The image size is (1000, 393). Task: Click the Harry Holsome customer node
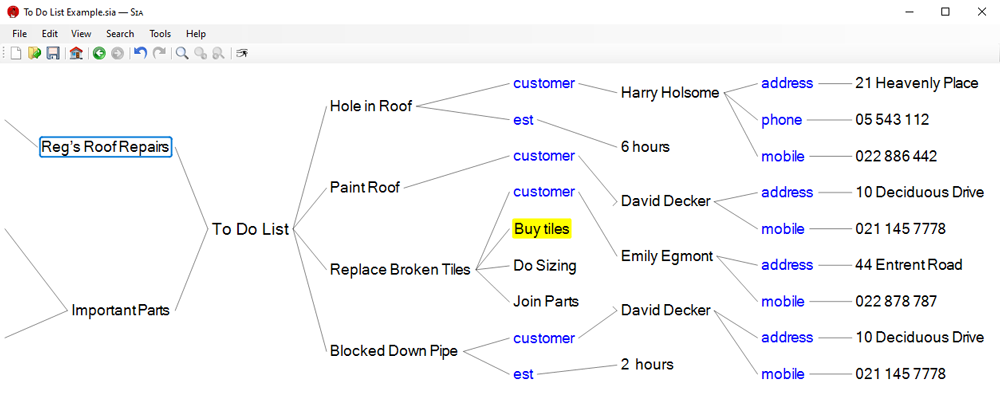pos(670,93)
